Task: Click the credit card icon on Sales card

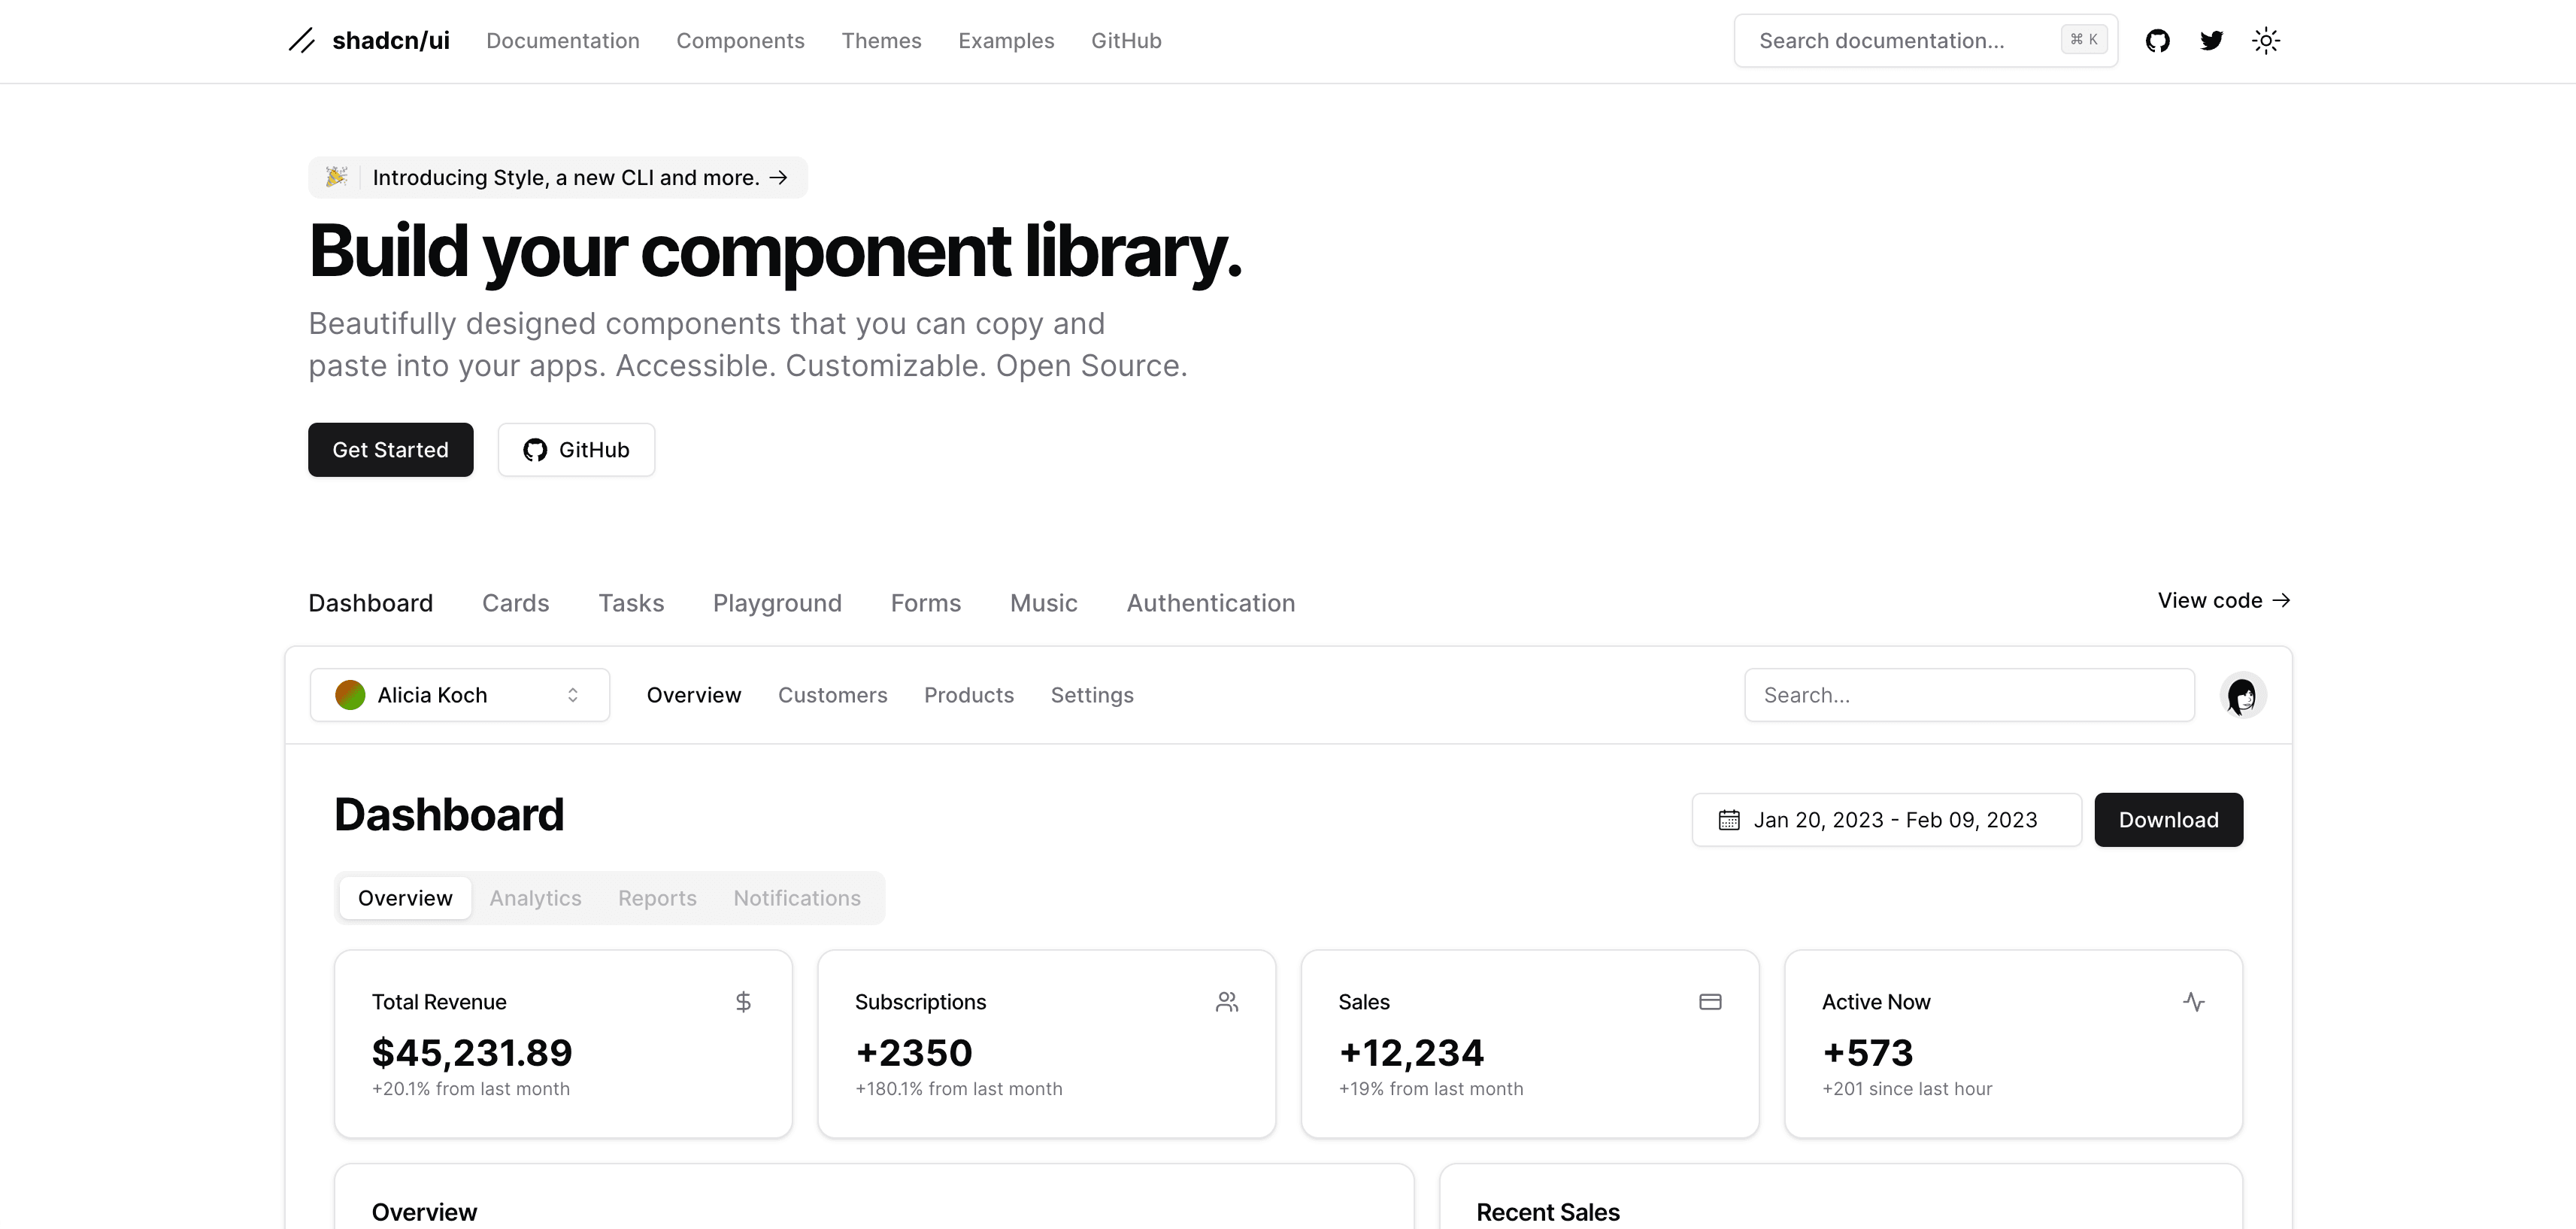Action: point(1710,1002)
